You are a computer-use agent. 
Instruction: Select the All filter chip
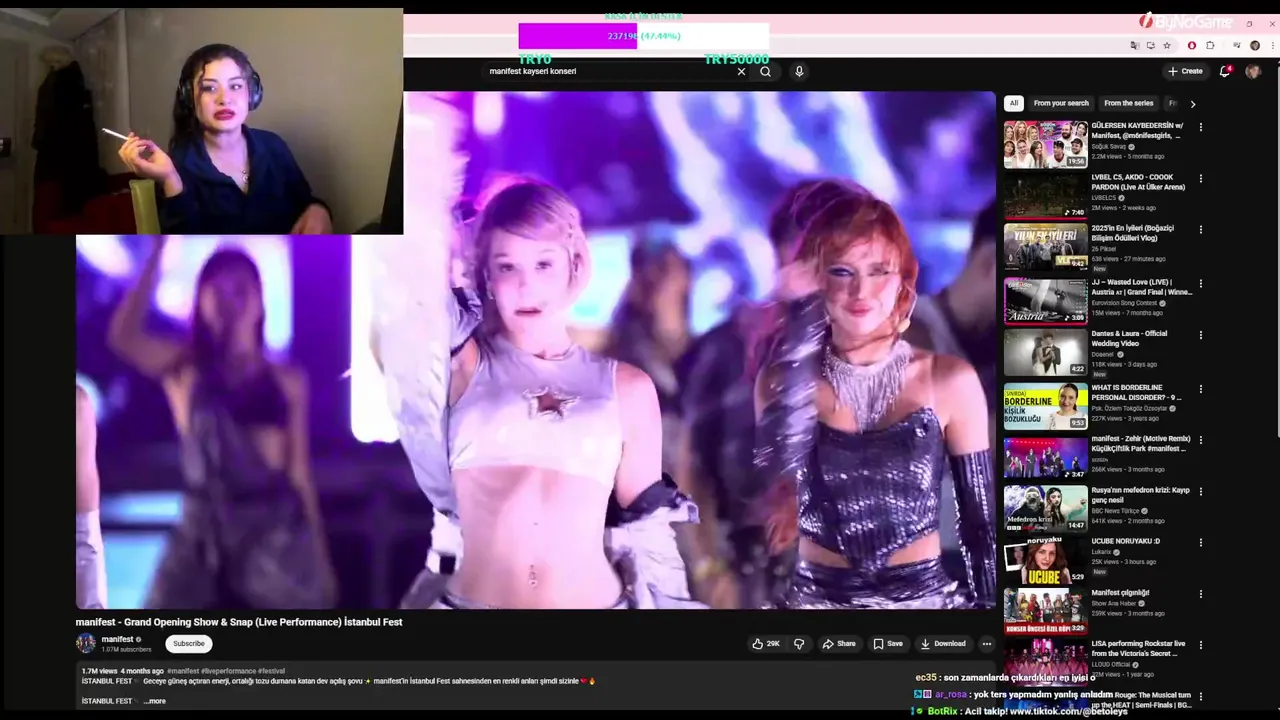pyautogui.click(x=1014, y=103)
